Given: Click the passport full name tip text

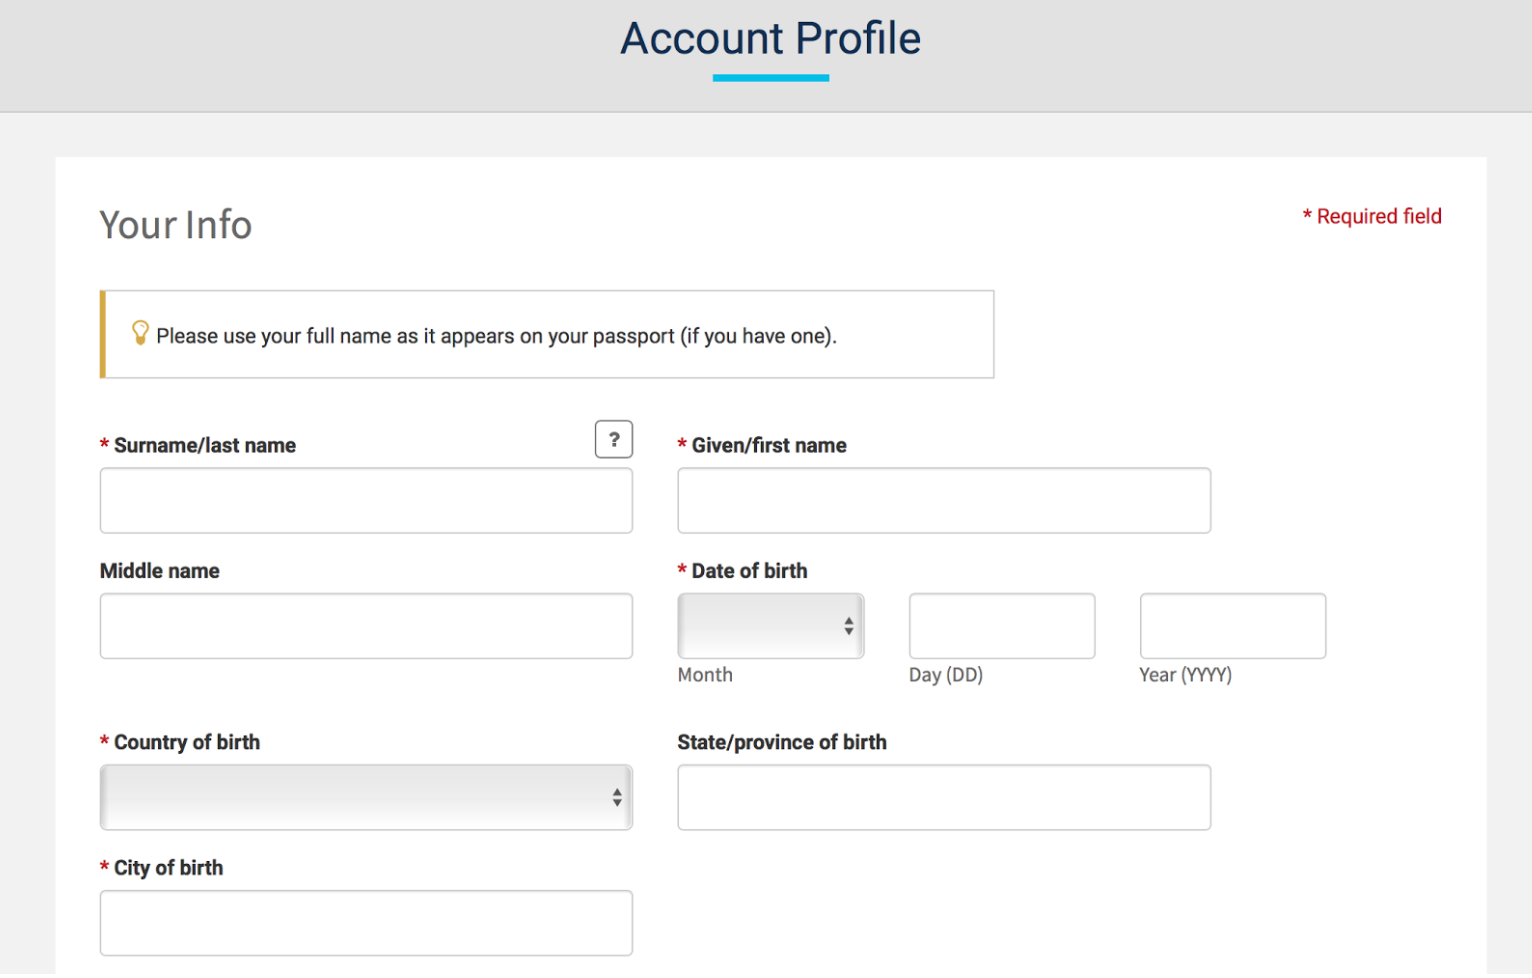Looking at the screenshot, I should click(x=496, y=336).
